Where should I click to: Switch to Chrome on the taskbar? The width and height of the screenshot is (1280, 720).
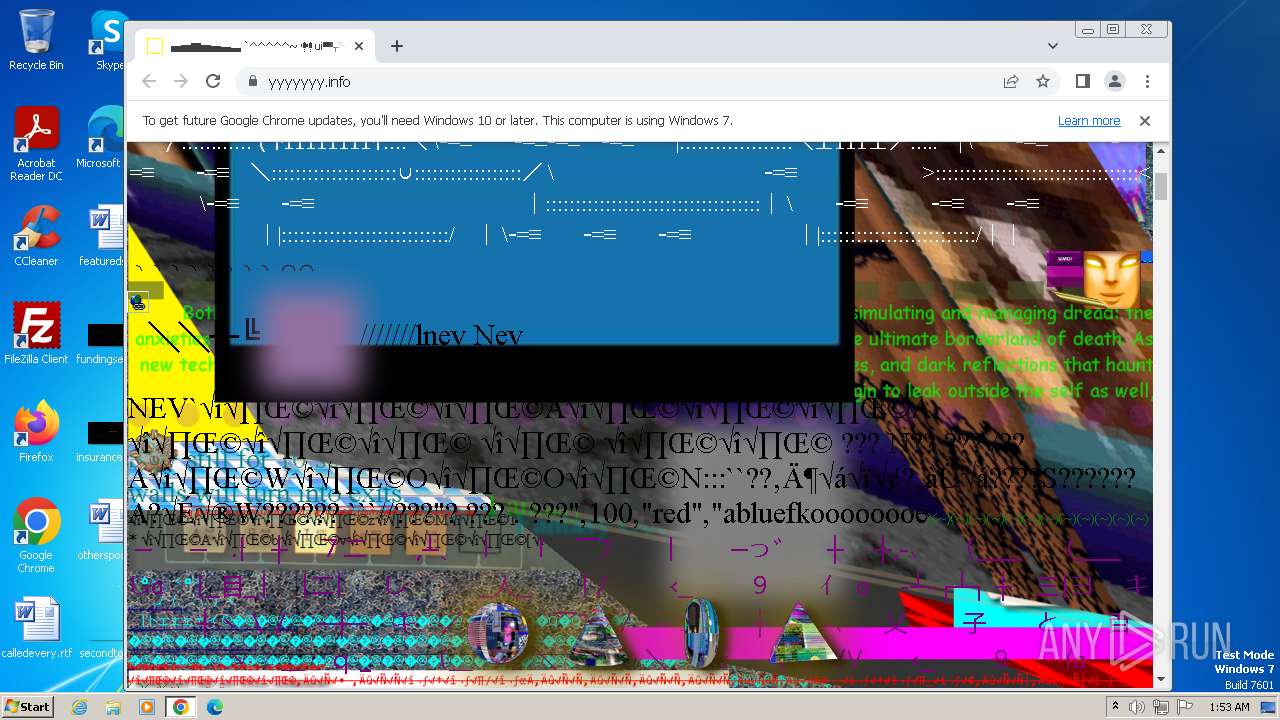[180, 707]
